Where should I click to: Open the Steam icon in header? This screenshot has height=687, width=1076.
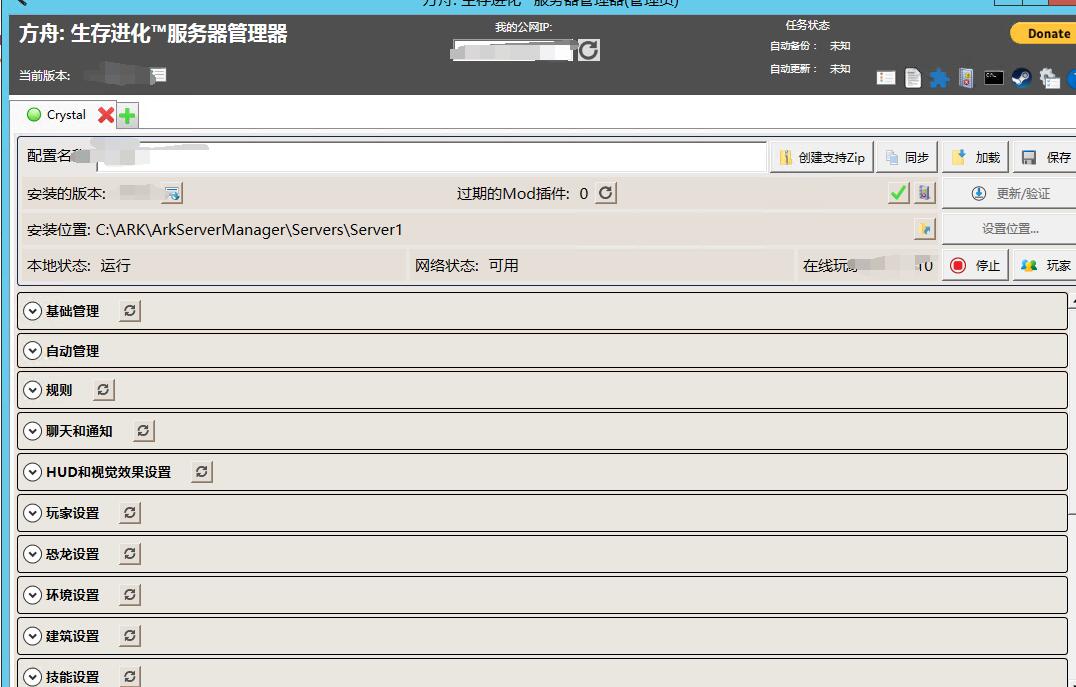1021,78
